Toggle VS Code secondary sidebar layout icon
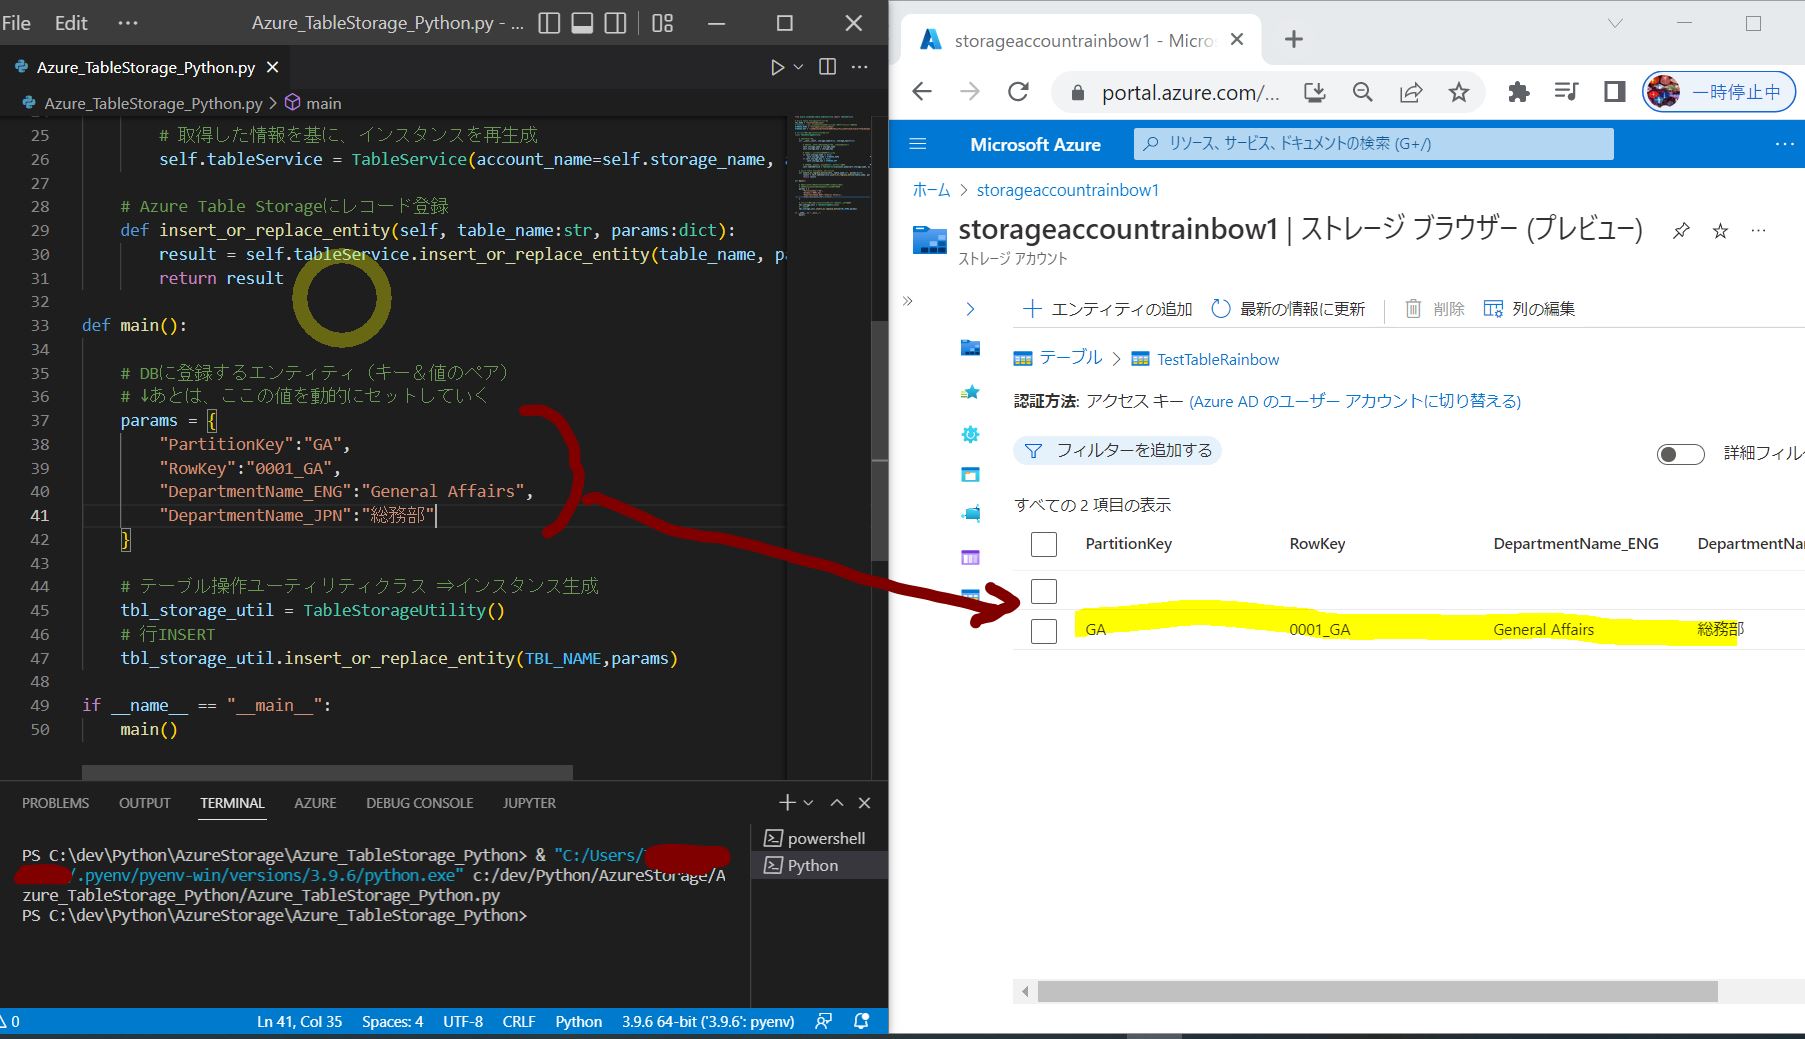This screenshot has width=1805, height=1039. pos(616,23)
